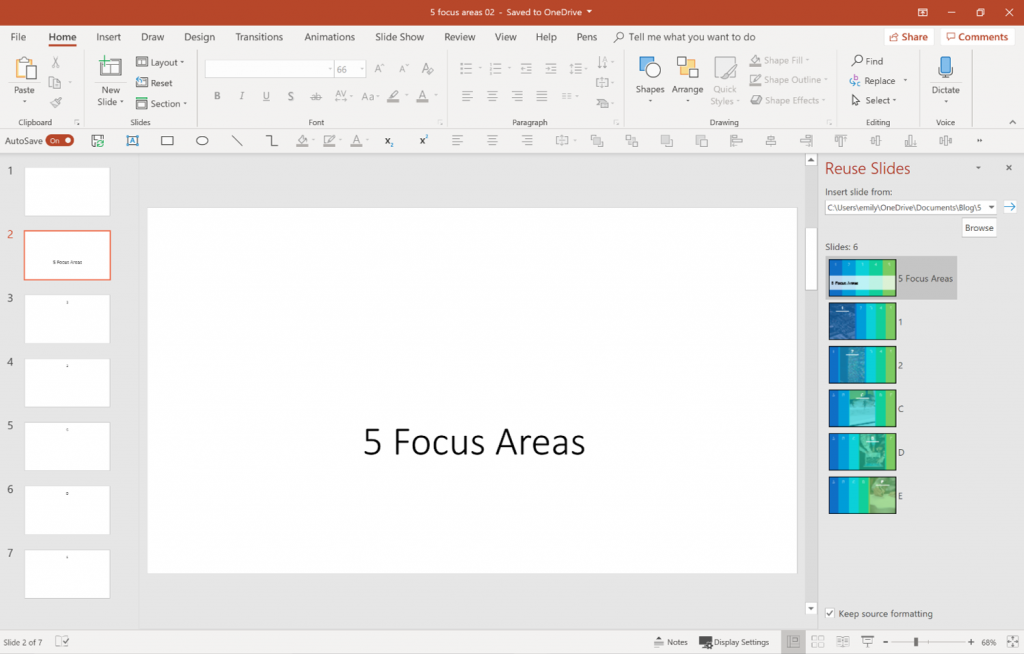The height and width of the screenshot is (654, 1024).
Task: Open the Transitions tab
Action: coord(259,36)
